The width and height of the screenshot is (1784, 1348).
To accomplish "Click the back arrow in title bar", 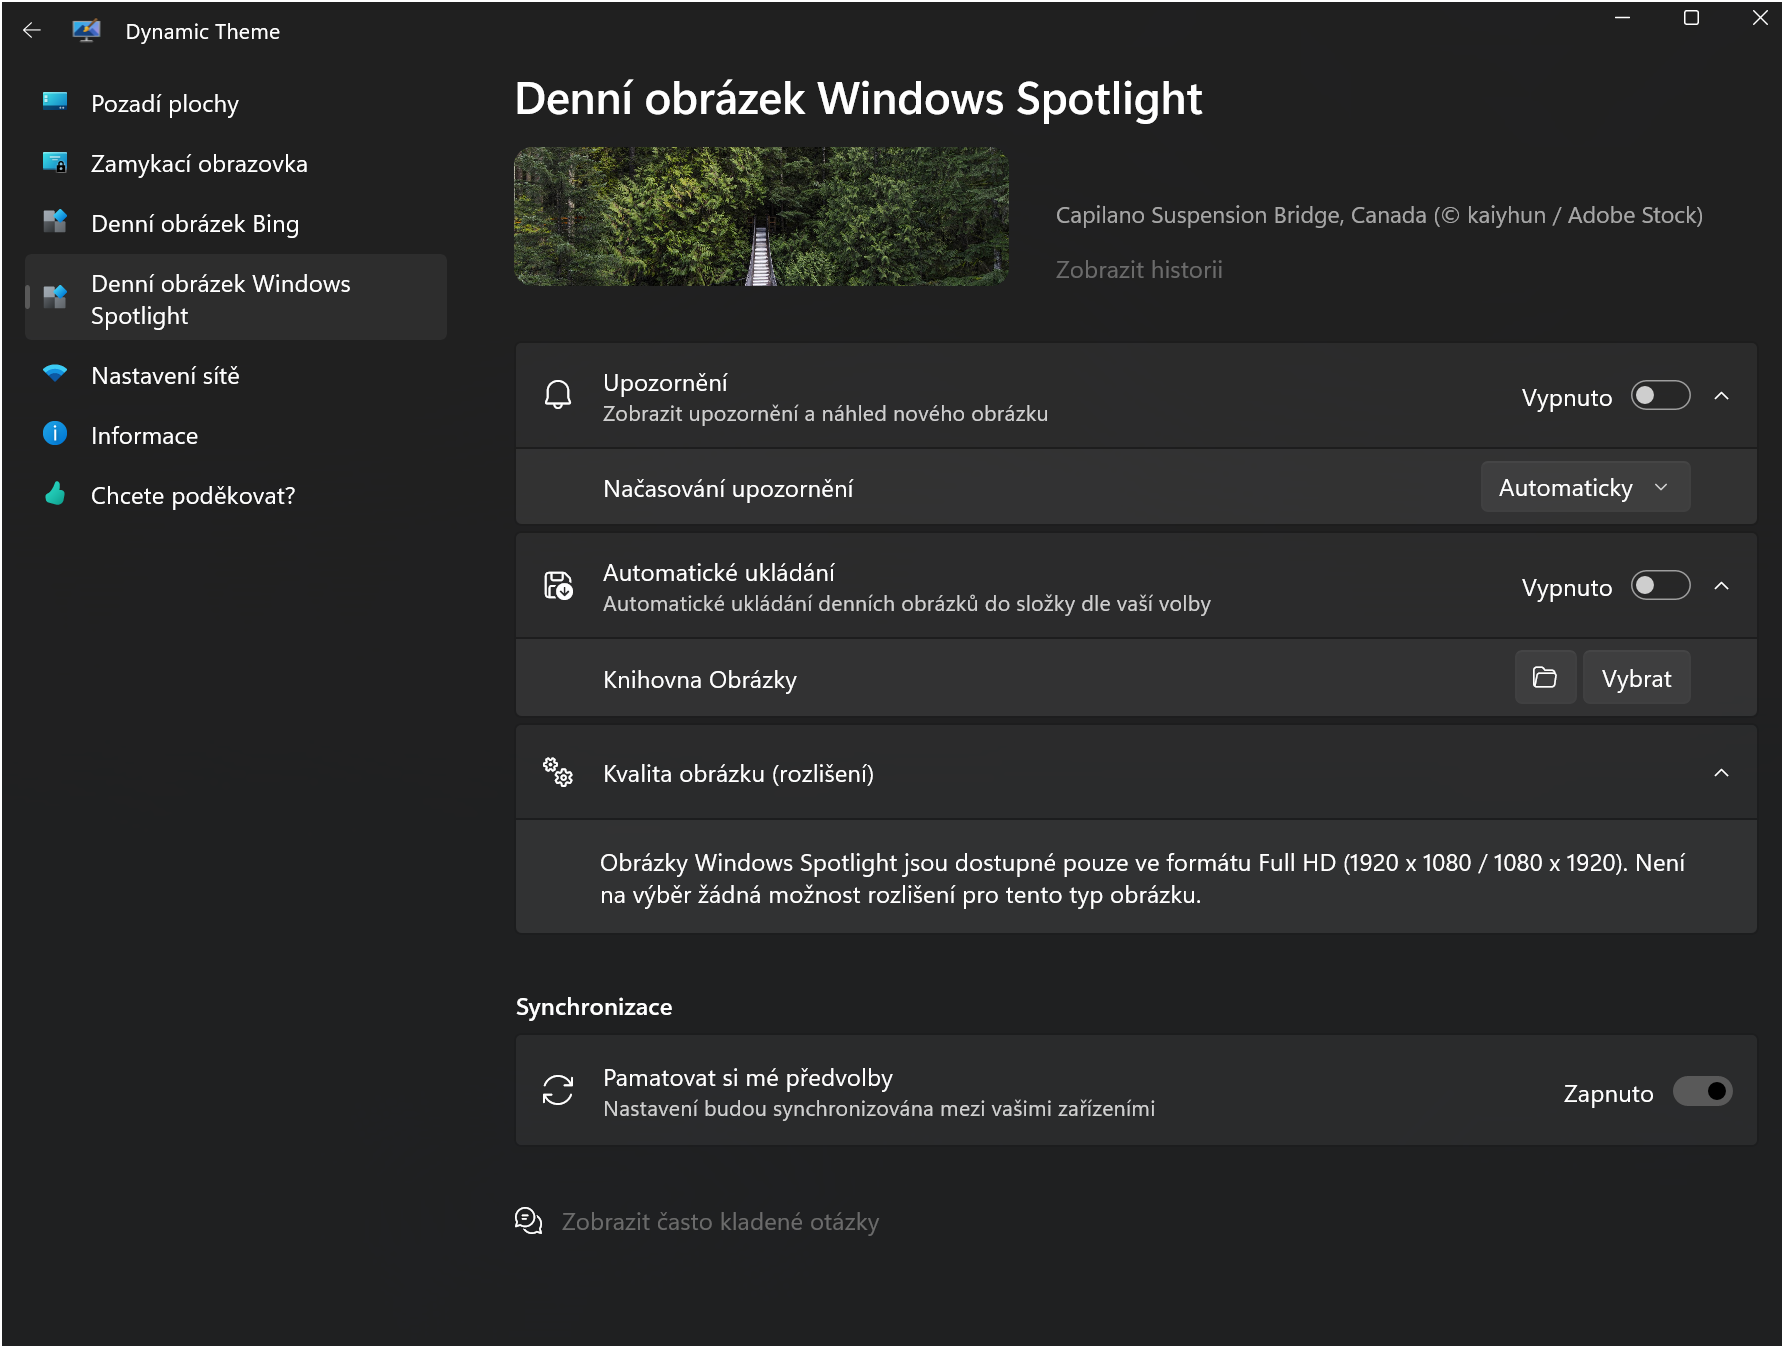I will click(32, 31).
